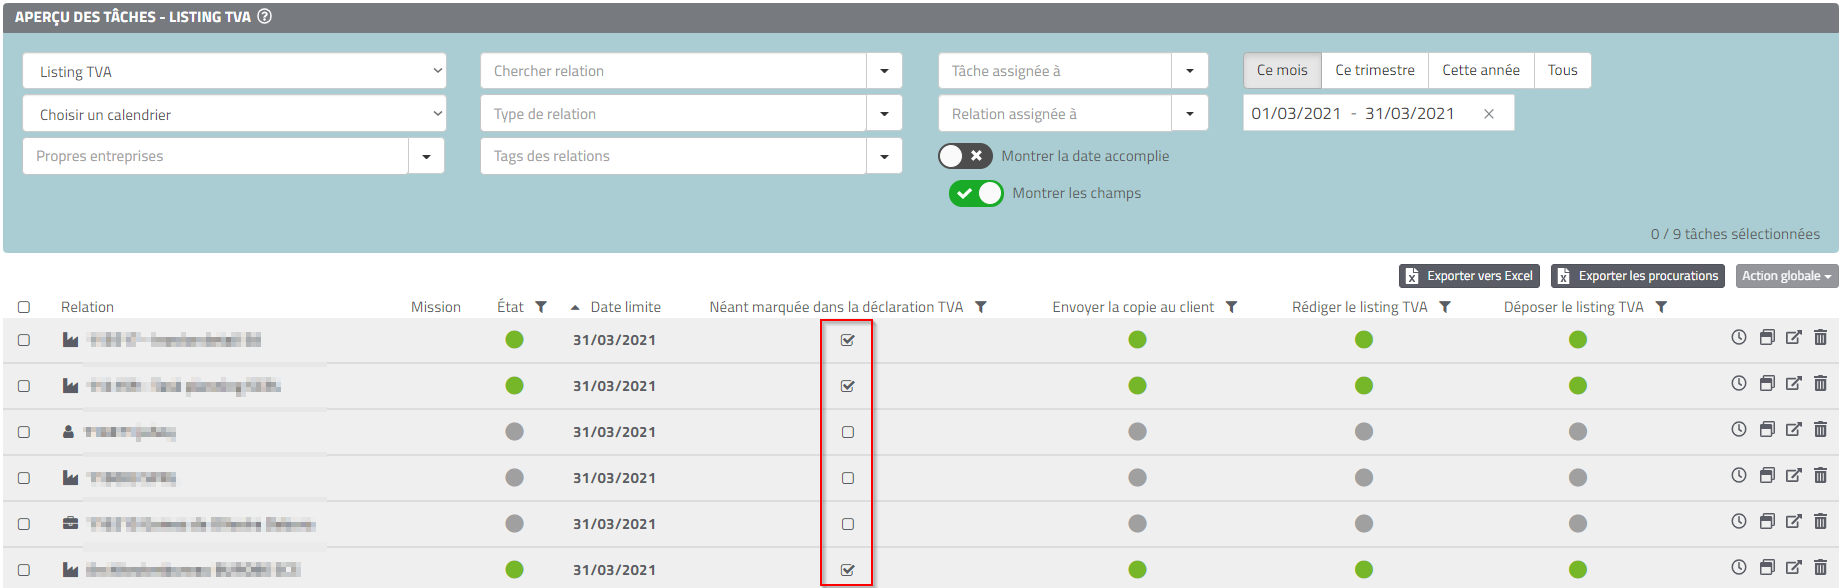Expand the Tâche assignée à dropdown arrow

click(1189, 71)
